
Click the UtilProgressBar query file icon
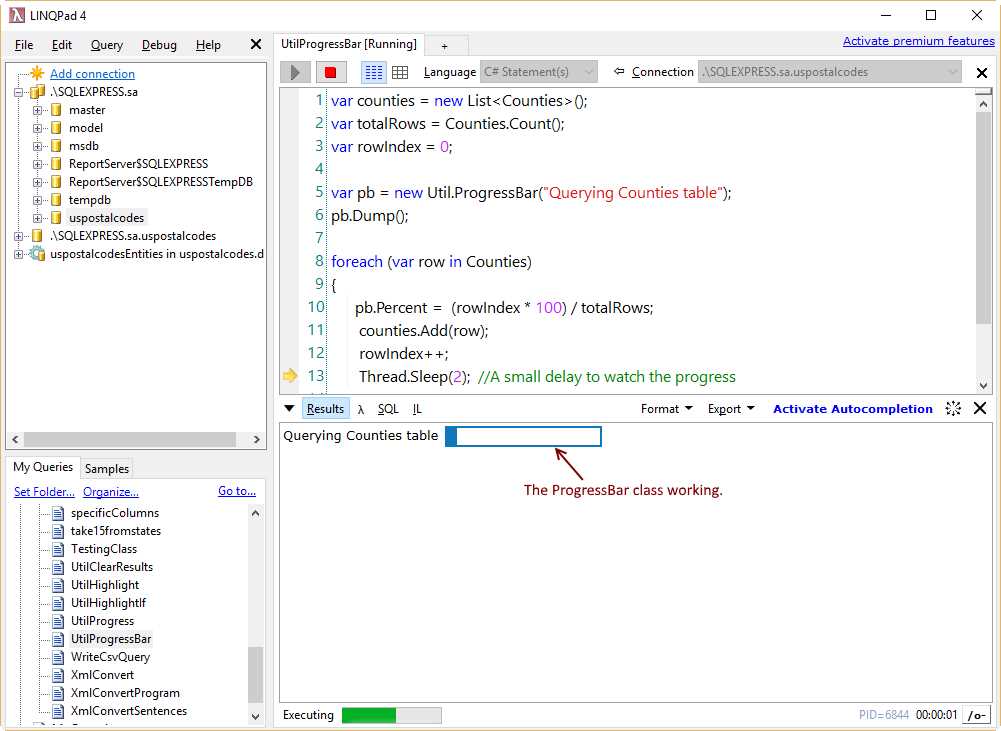click(x=58, y=639)
